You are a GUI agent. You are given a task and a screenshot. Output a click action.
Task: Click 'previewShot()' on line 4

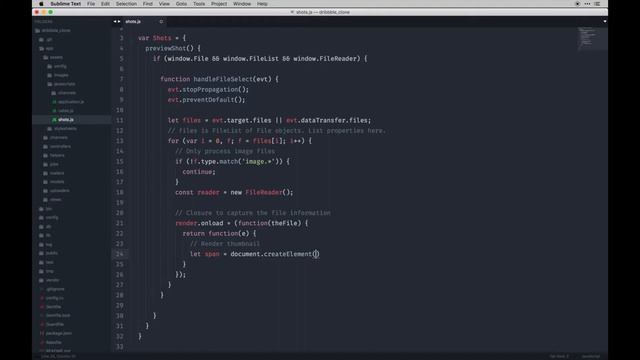tap(169, 48)
